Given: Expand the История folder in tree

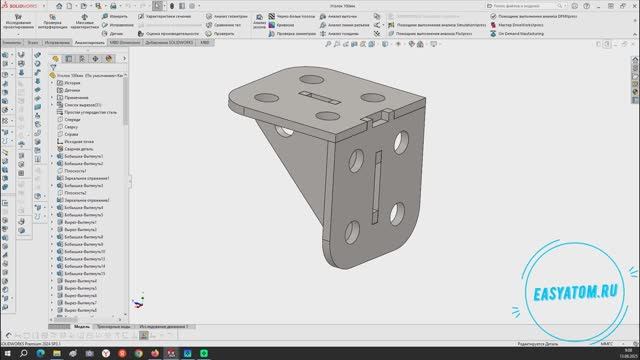Looking at the screenshot, I should pyautogui.click(x=52, y=83).
